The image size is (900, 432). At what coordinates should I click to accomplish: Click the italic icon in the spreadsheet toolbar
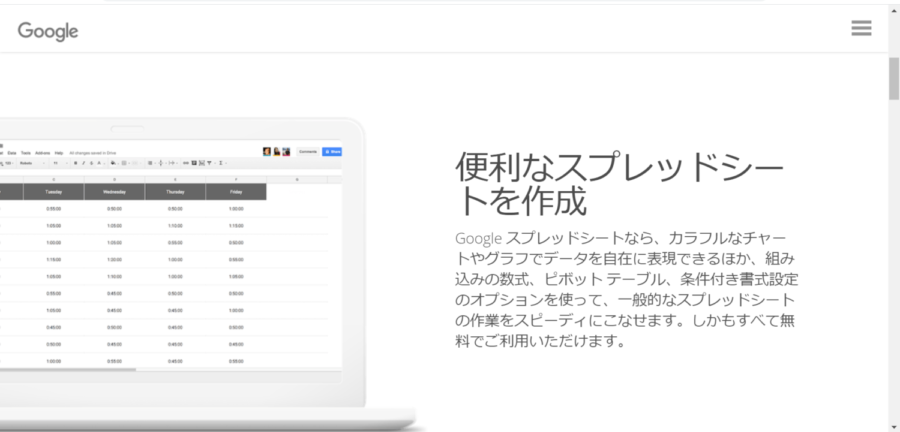(x=84, y=162)
